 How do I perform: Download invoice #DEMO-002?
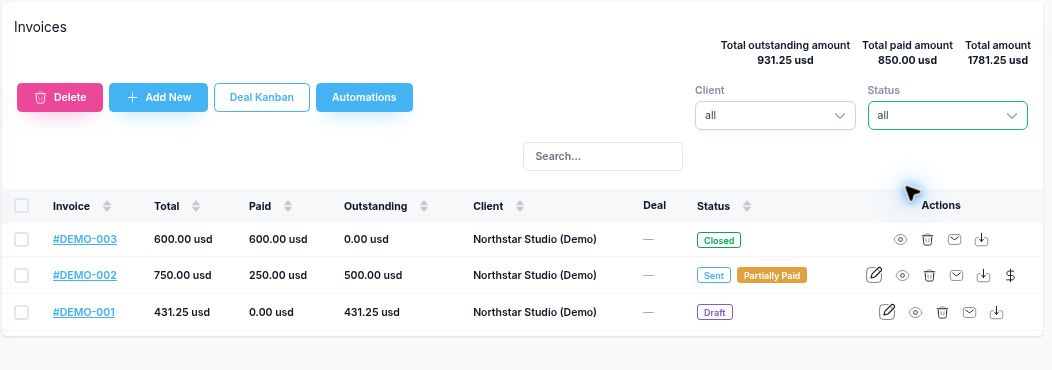(x=984, y=275)
